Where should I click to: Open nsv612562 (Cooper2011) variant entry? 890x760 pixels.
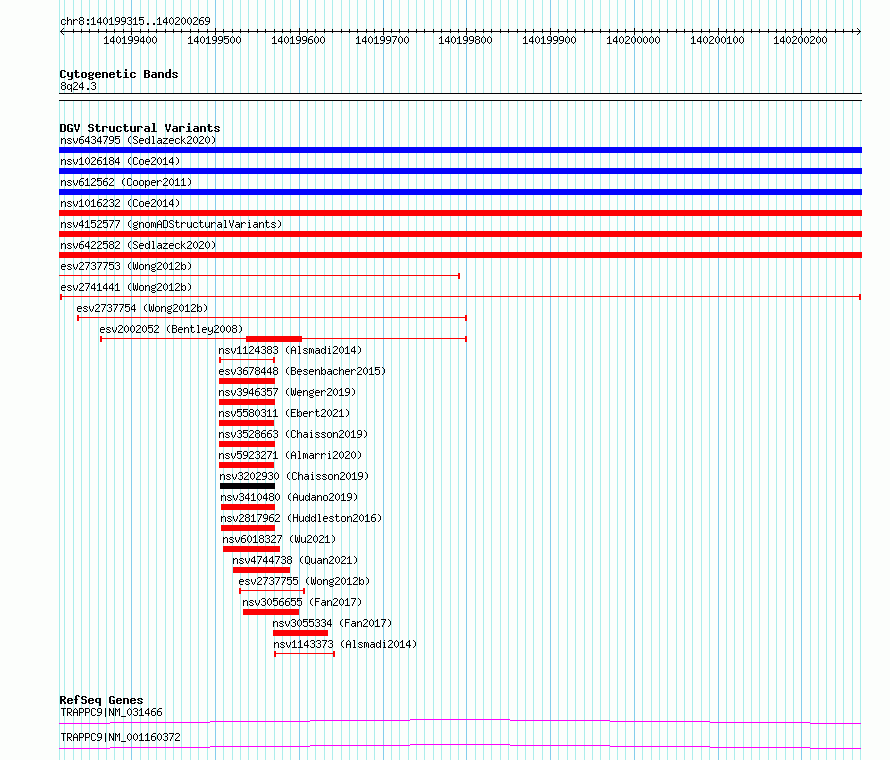pyautogui.click(x=126, y=182)
